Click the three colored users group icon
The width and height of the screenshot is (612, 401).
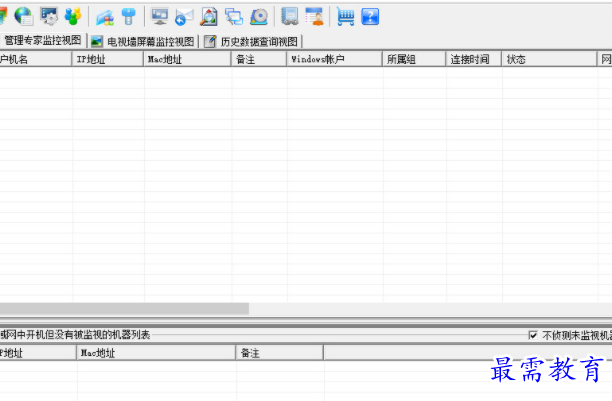pyautogui.click(x=73, y=16)
